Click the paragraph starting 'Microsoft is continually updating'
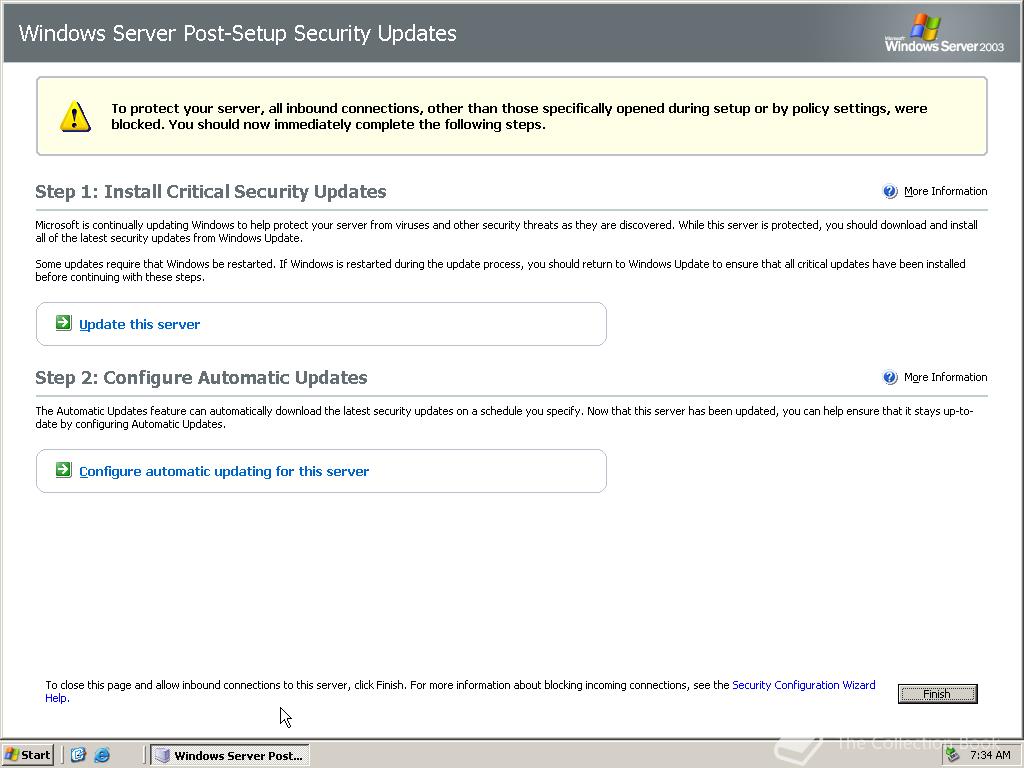Image resolution: width=1024 pixels, height=768 pixels. pyautogui.click(x=506, y=231)
